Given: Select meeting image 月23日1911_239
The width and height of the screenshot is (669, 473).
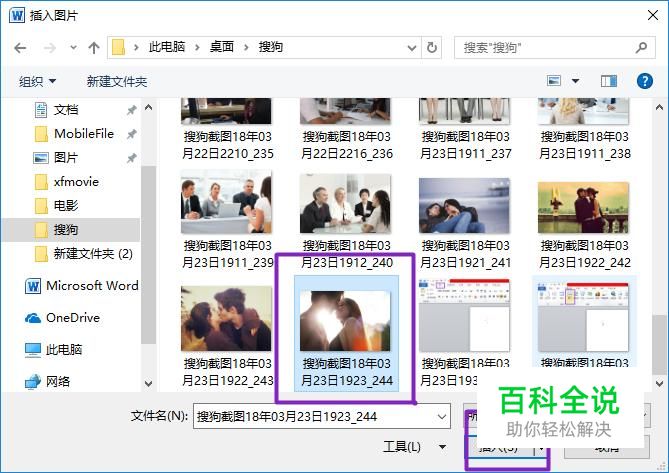Looking at the screenshot, I should 227,220.
